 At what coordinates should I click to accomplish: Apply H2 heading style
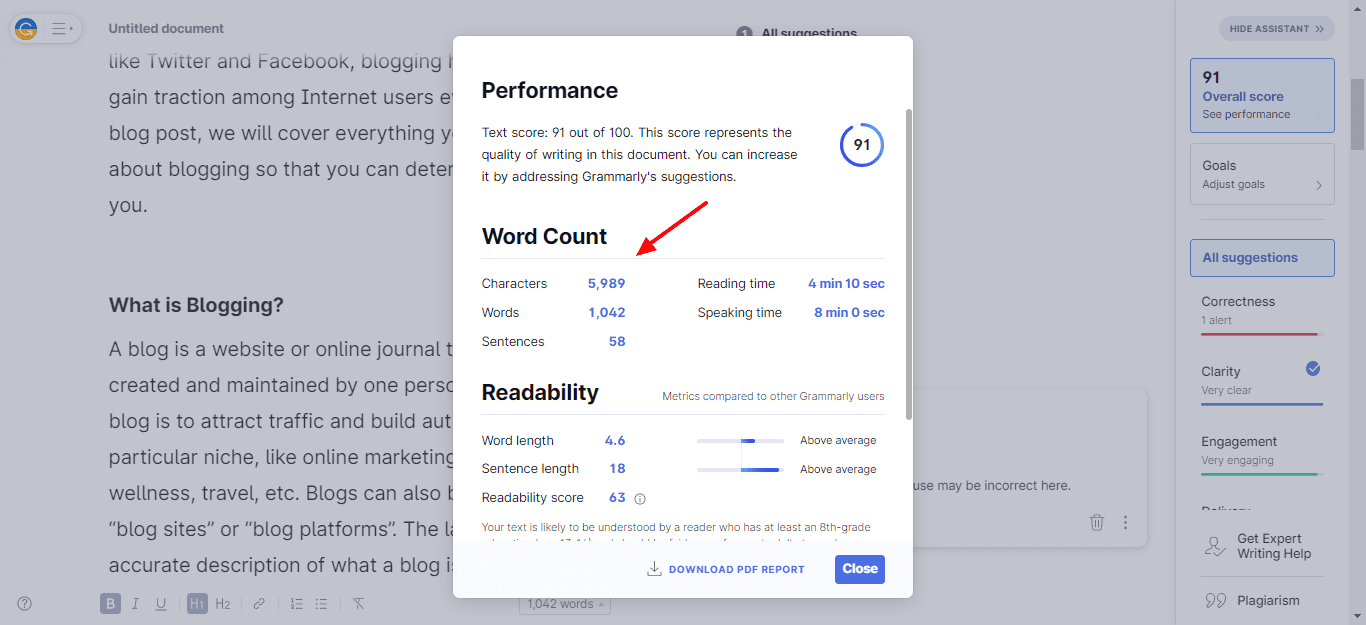(223, 604)
